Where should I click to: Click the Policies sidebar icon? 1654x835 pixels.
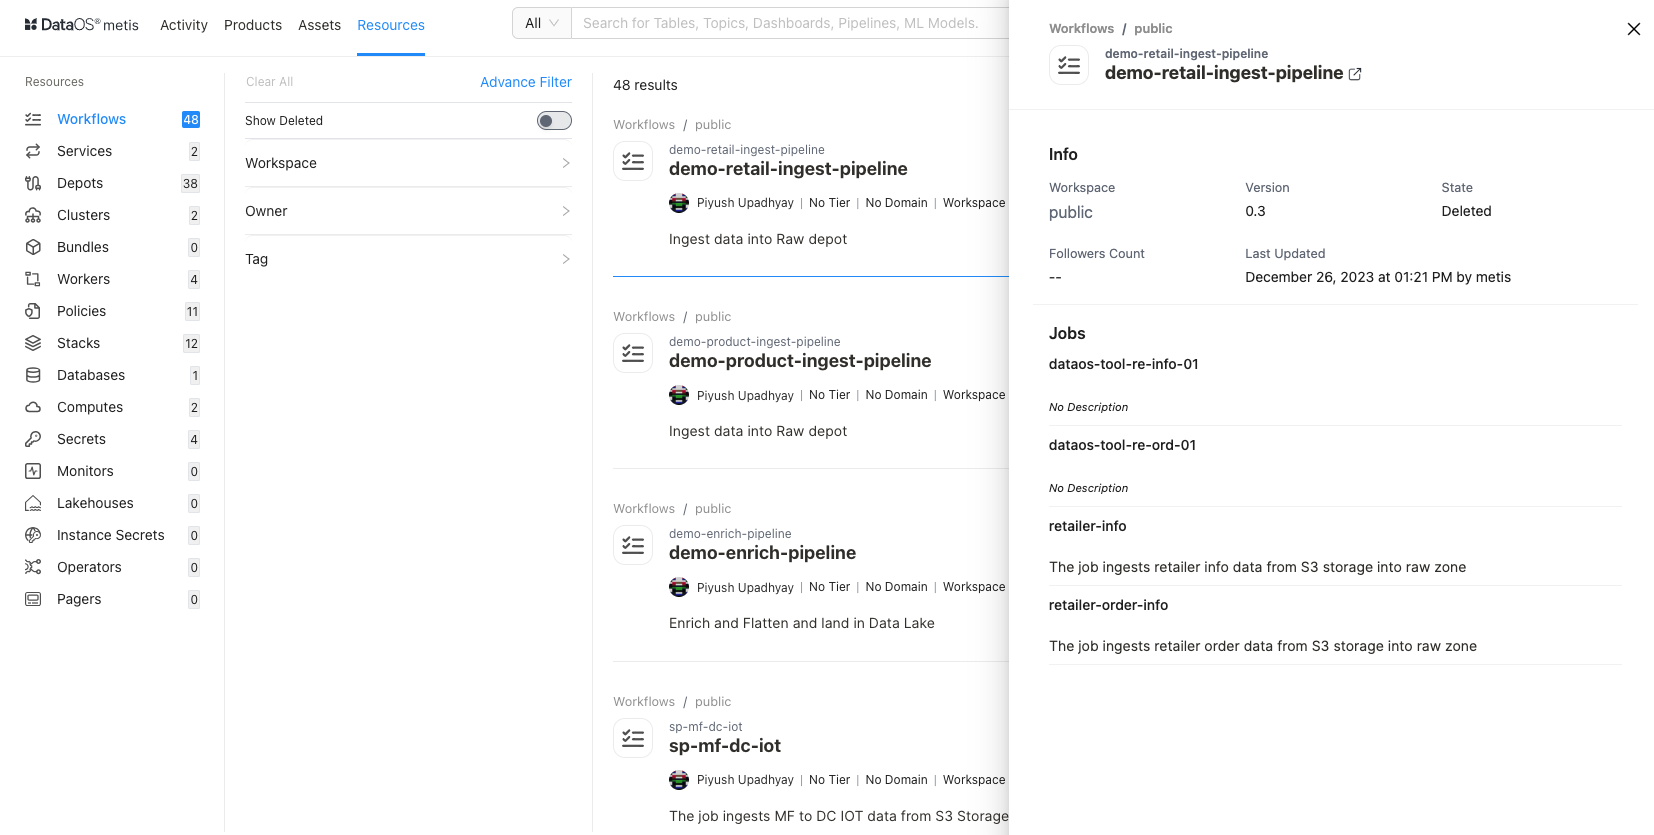click(33, 311)
